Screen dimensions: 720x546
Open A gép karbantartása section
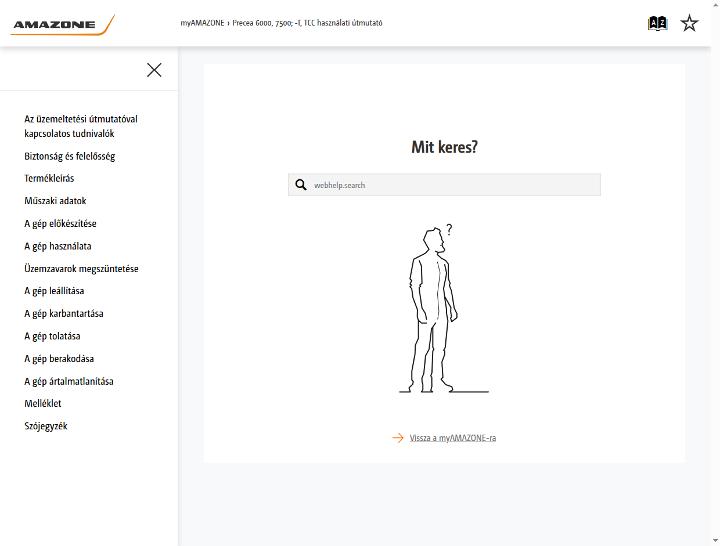tap(64, 314)
